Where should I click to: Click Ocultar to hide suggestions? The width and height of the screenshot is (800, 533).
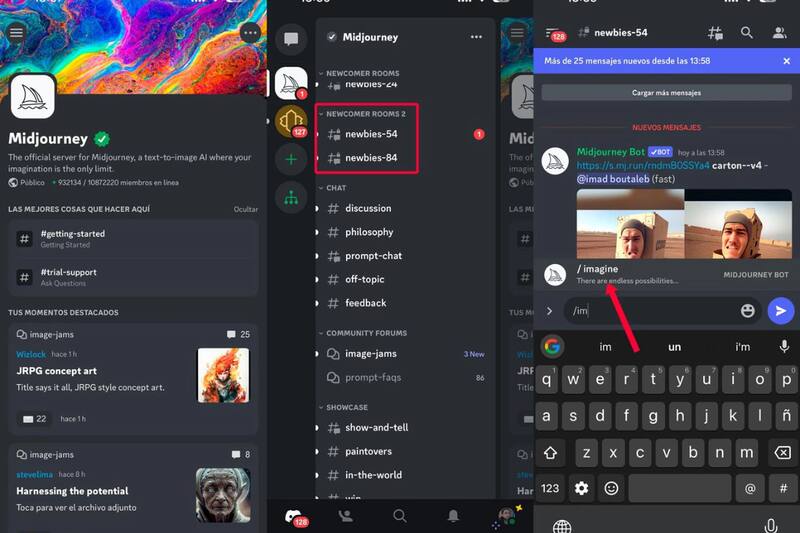(245, 209)
